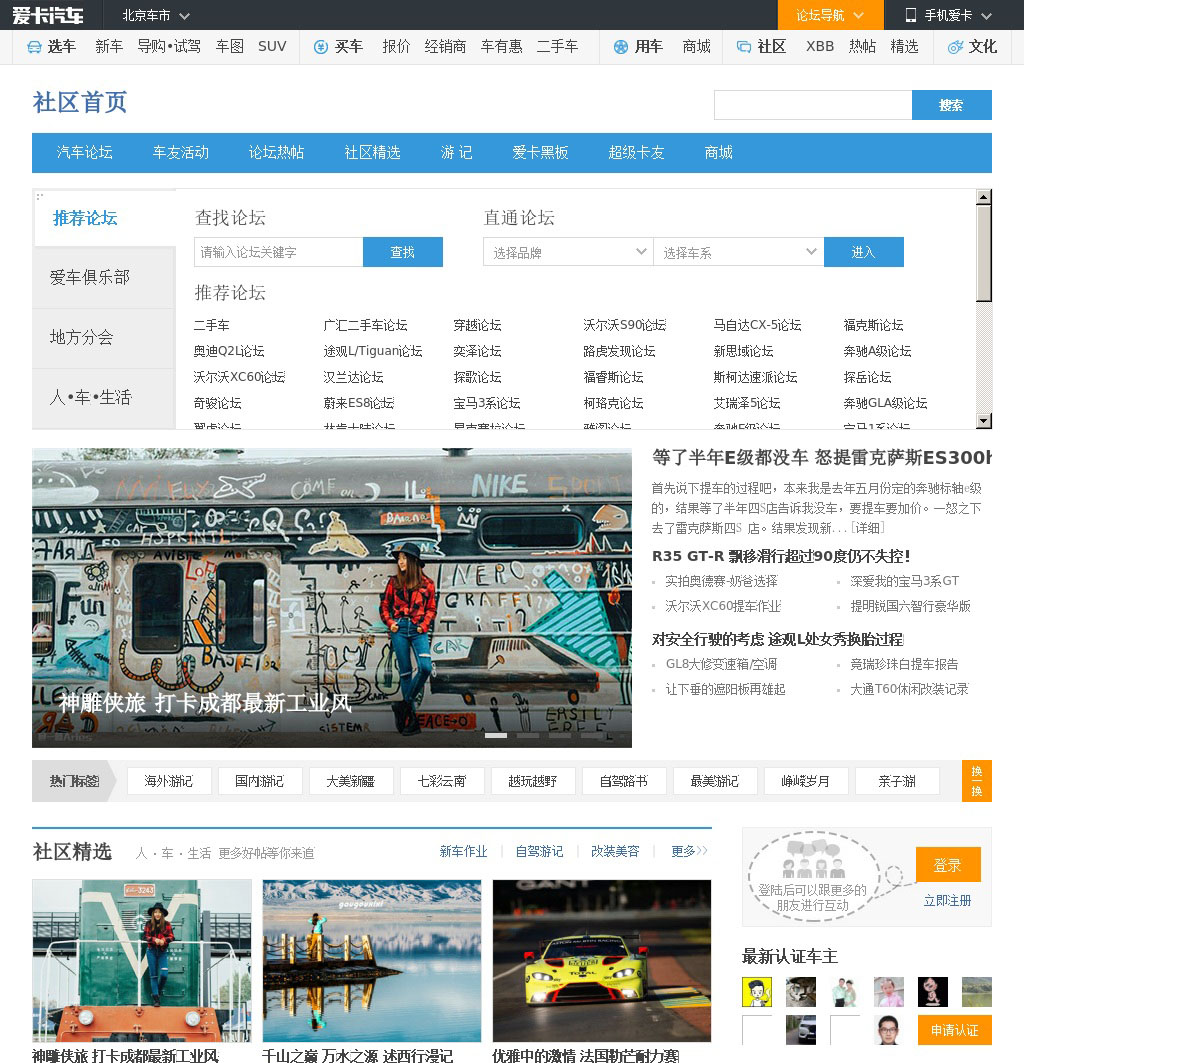Open the 沃尔沃S90论坛 link
1200x1063 pixels.
click(624, 325)
